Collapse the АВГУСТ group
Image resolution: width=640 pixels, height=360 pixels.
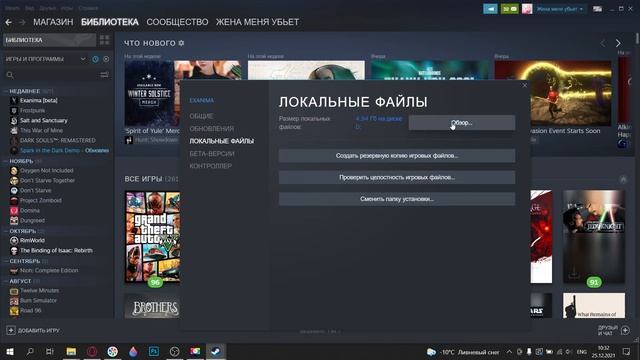click(x=6, y=281)
